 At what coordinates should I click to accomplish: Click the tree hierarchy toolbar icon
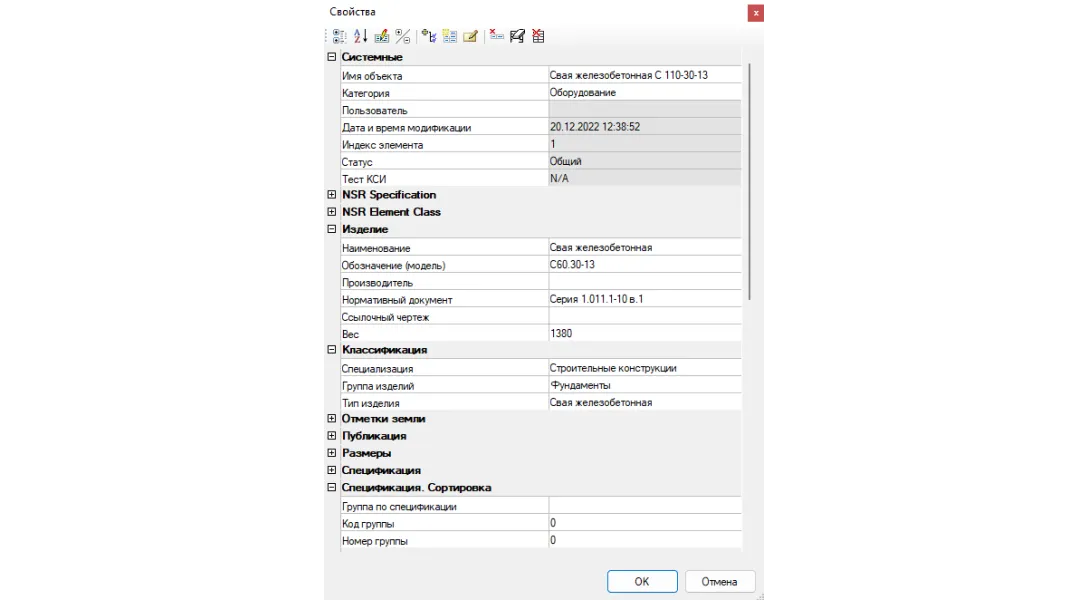tap(429, 36)
